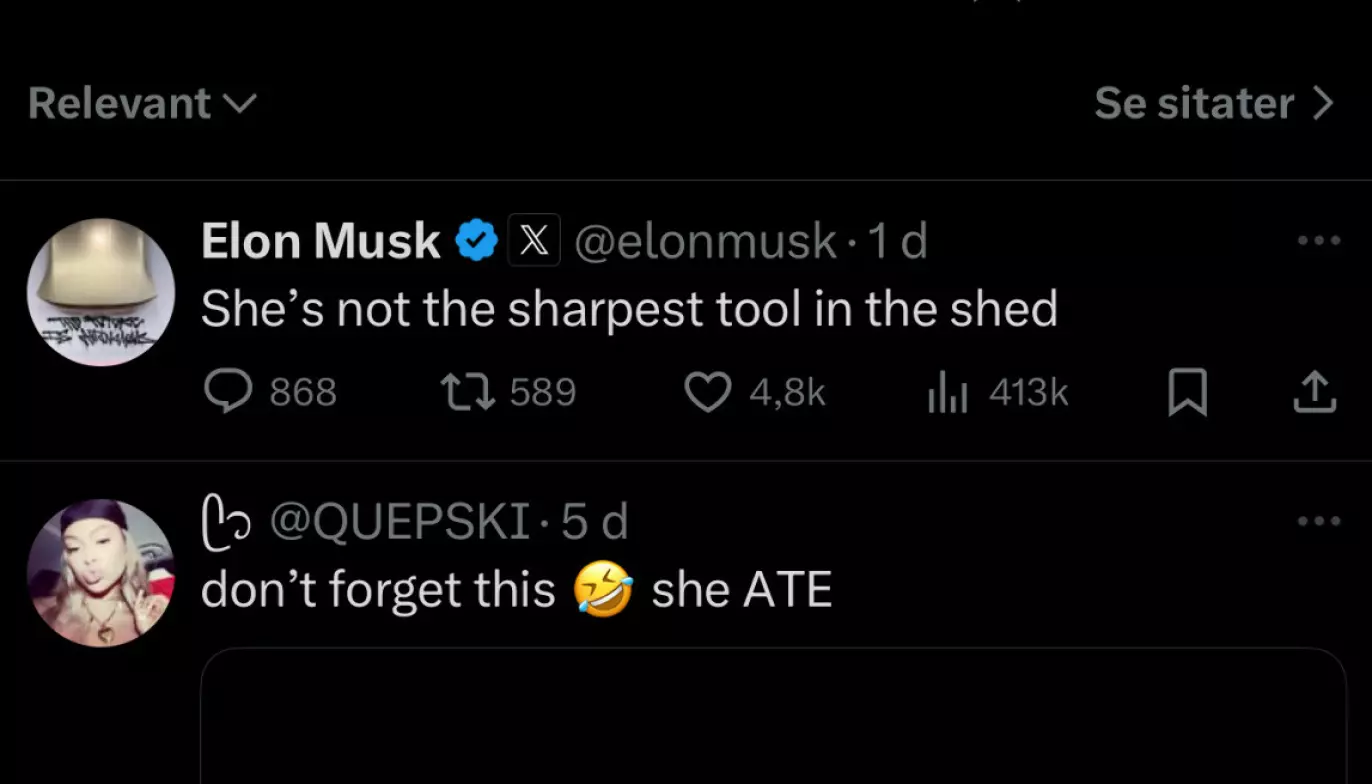Screen dimensions: 1372x784
Task: Reply to Elon Musk's tweet
Action: pos(228,392)
